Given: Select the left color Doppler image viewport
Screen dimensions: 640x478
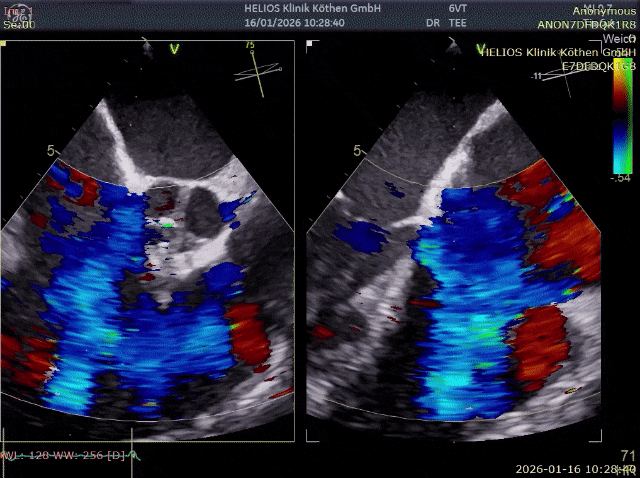Looking at the screenshot, I should point(147,241).
